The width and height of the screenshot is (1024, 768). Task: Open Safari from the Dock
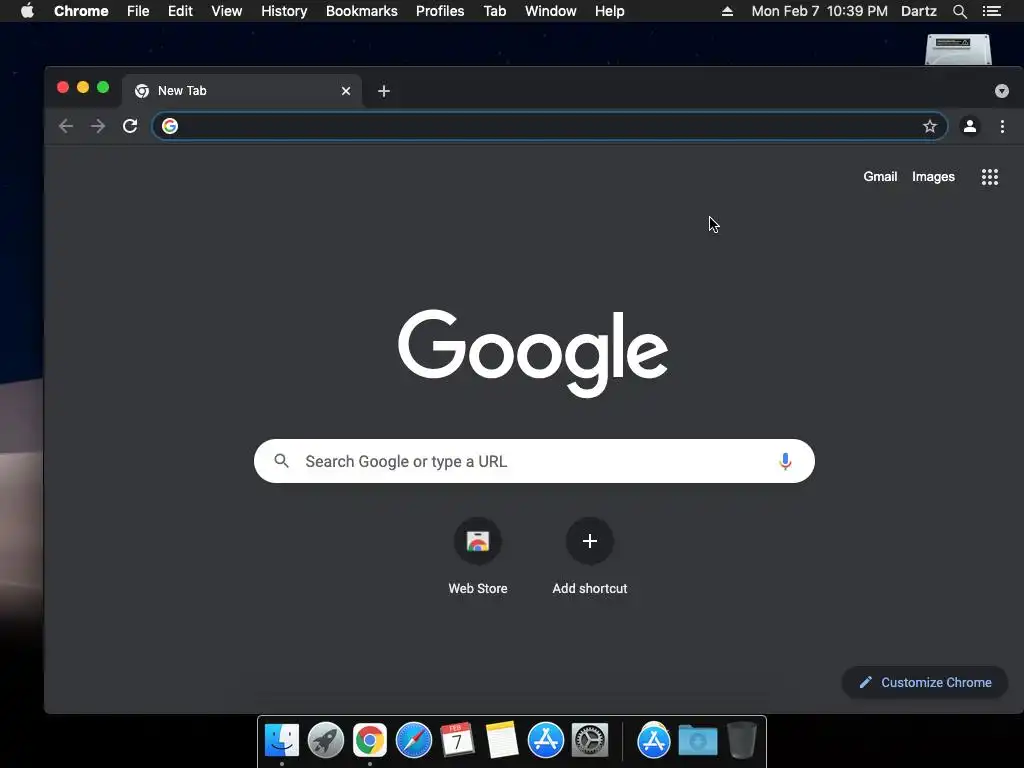[414, 741]
